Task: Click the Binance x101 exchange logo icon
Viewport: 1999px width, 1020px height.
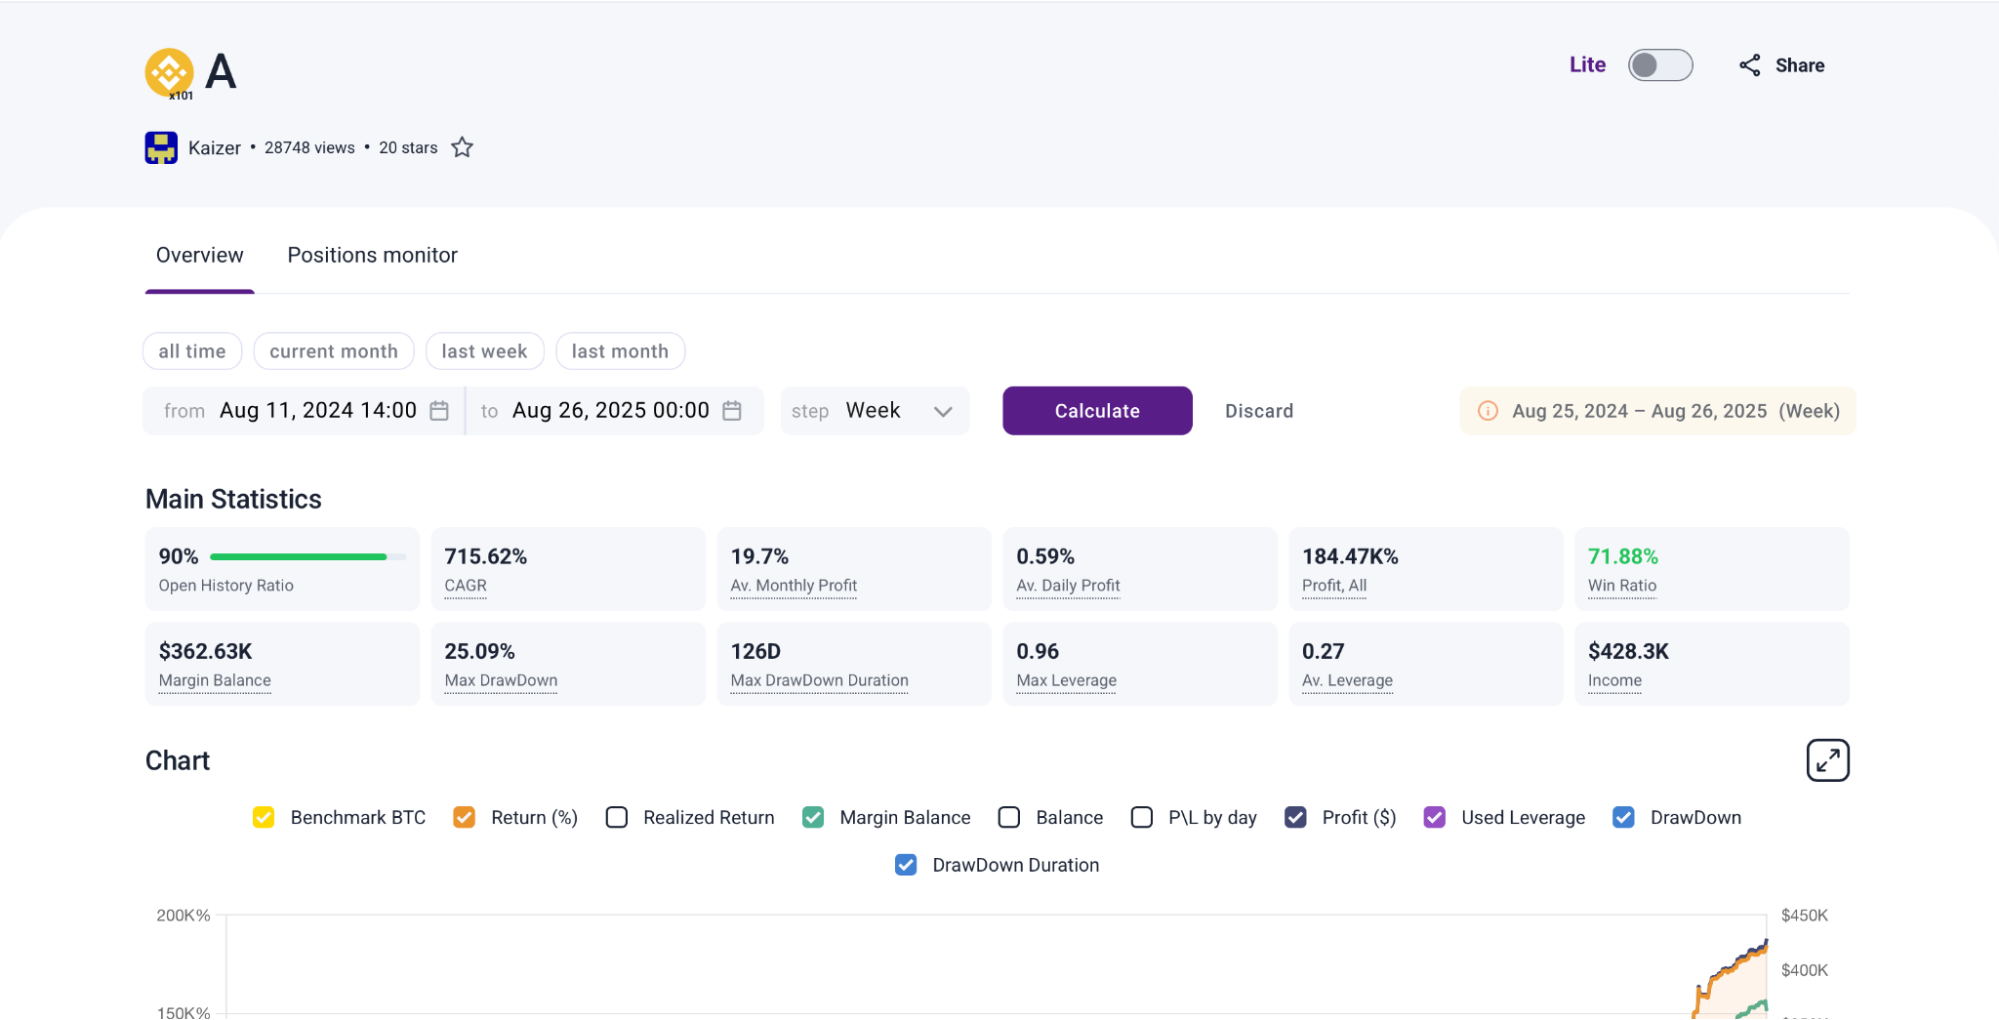Action: (169, 73)
